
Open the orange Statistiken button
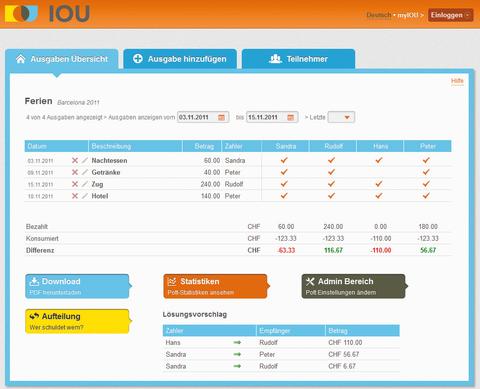pyautogui.click(x=215, y=286)
